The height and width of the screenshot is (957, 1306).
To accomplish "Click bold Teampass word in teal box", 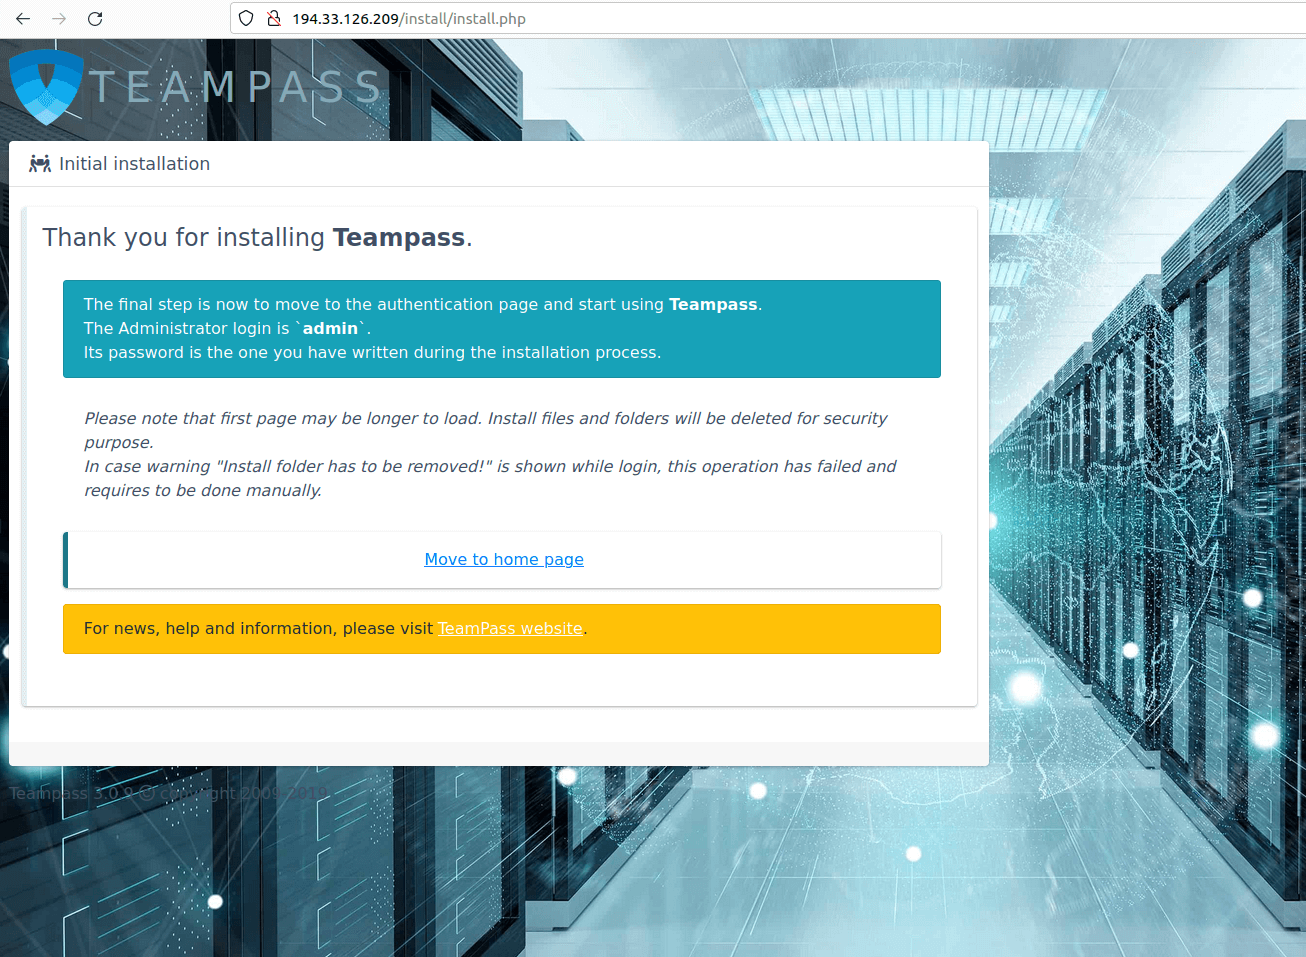I will pos(713,305).
